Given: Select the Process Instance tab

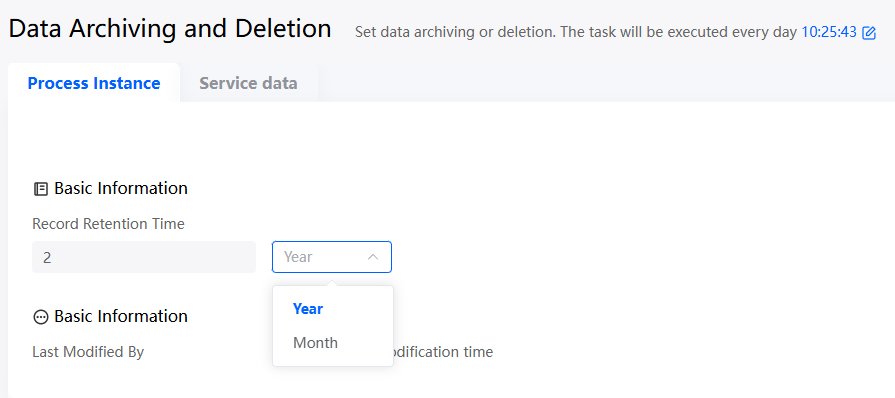Looking at the screenshot, I should point(94,83).
